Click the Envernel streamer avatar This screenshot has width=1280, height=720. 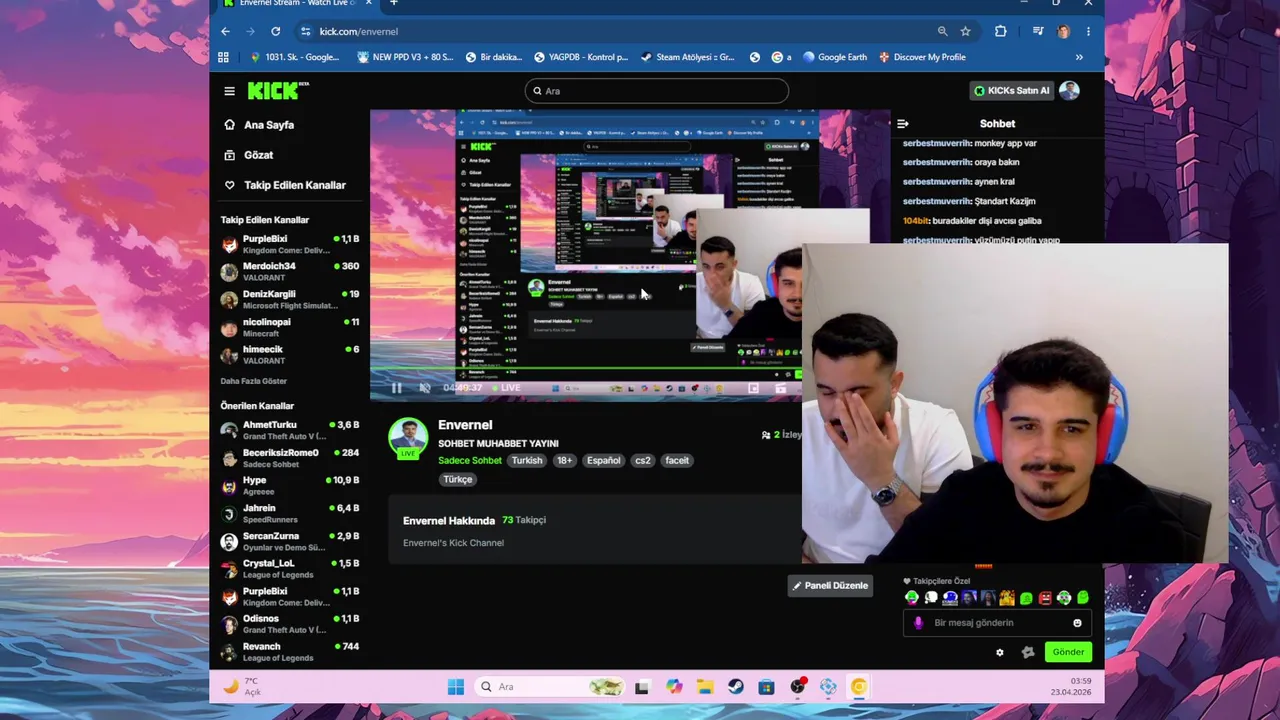point(408,438)
